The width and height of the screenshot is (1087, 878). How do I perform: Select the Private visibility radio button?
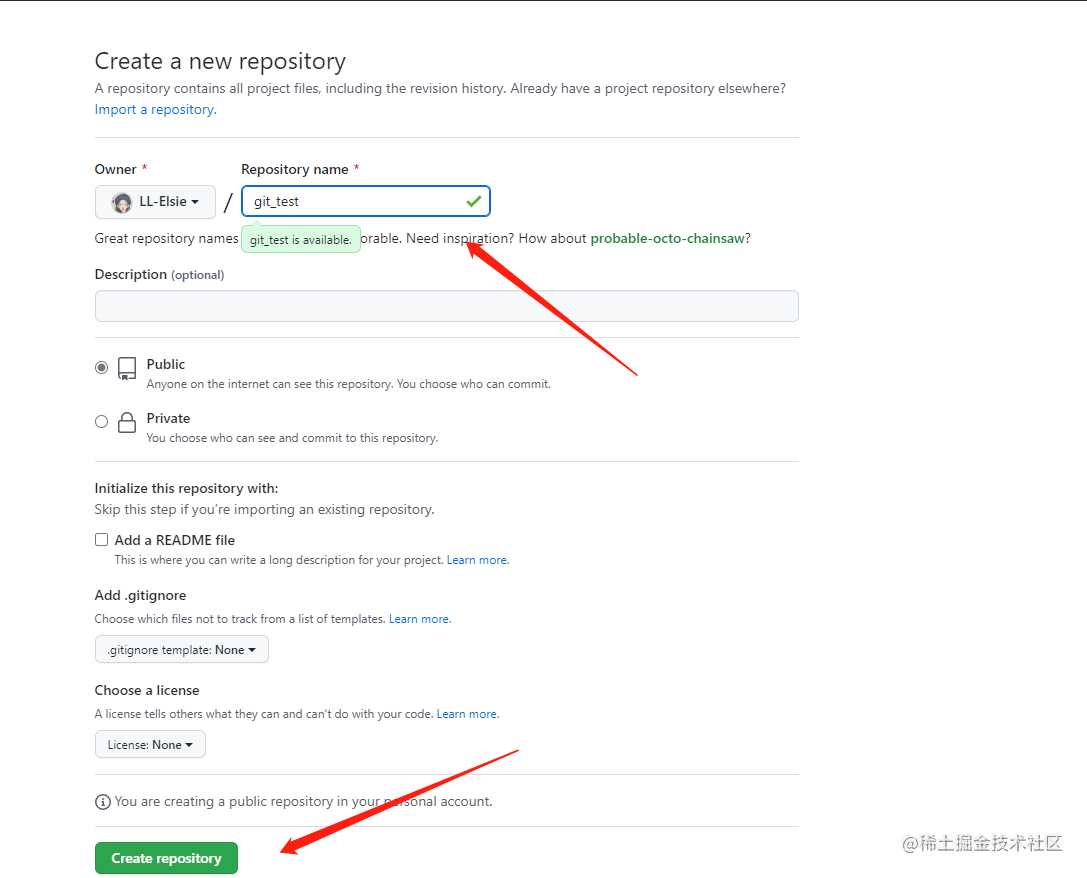point(101,422)
